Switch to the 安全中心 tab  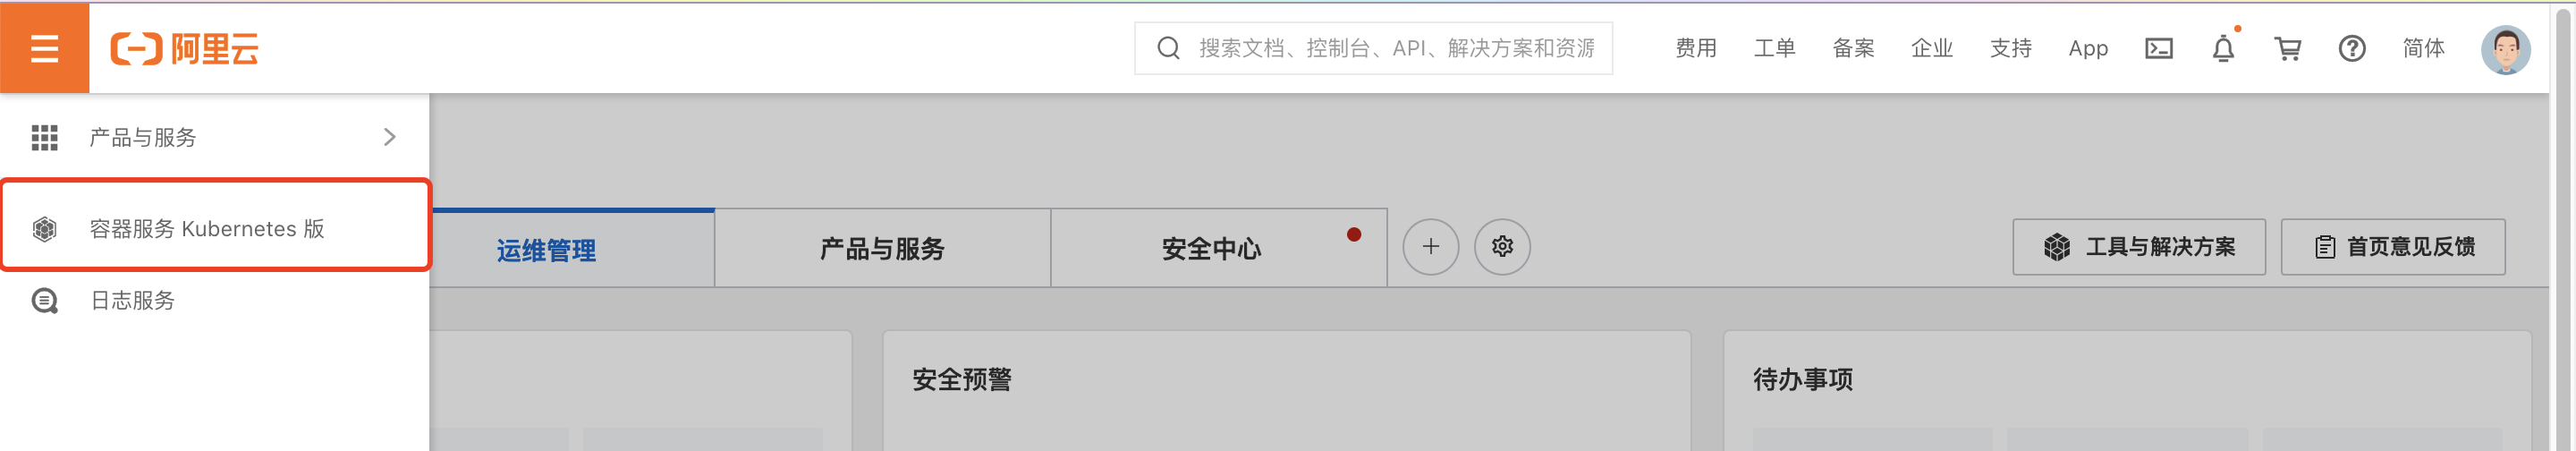(1211, 248)
